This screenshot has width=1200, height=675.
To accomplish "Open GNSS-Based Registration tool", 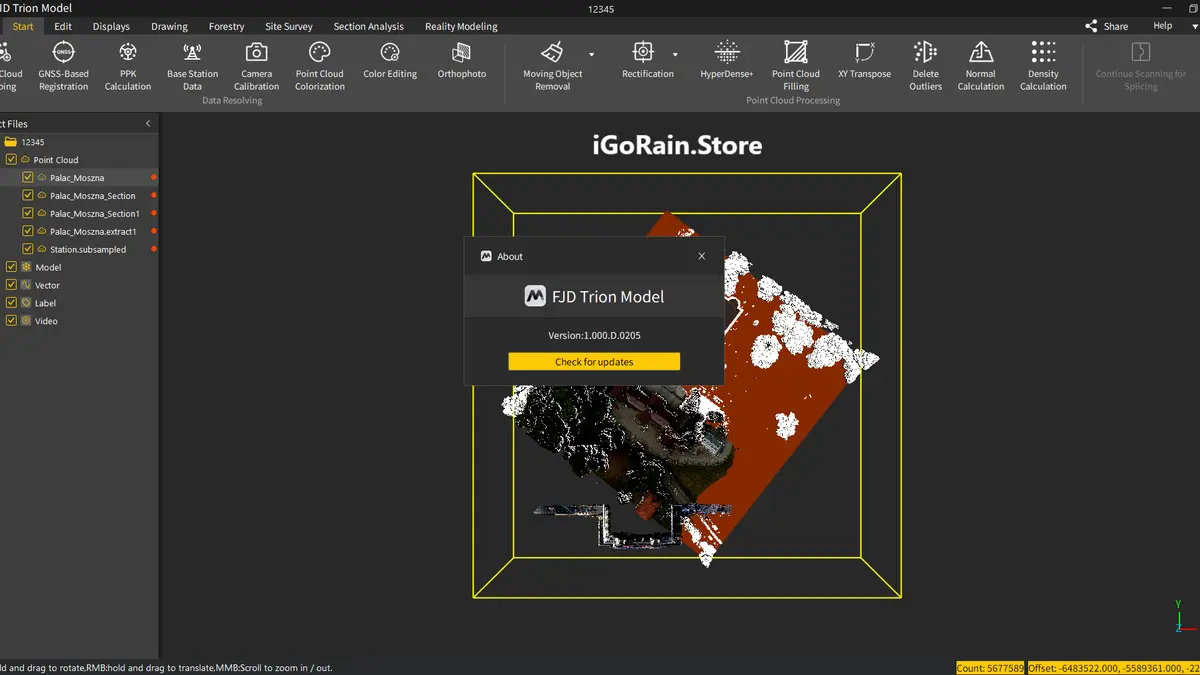I will pyautogui.click(x=63, y=66).
